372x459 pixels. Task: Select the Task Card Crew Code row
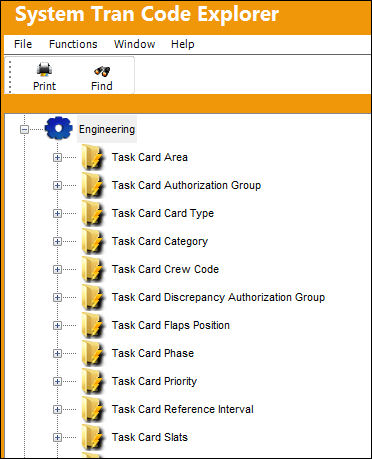click(x=165, y=269)
